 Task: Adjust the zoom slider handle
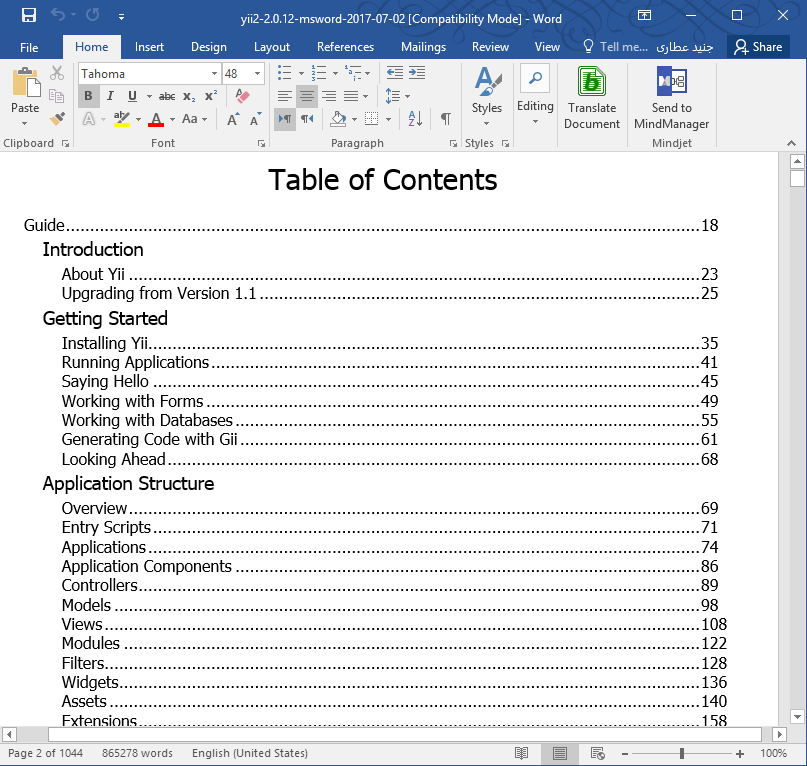click(x=682, y=754)
